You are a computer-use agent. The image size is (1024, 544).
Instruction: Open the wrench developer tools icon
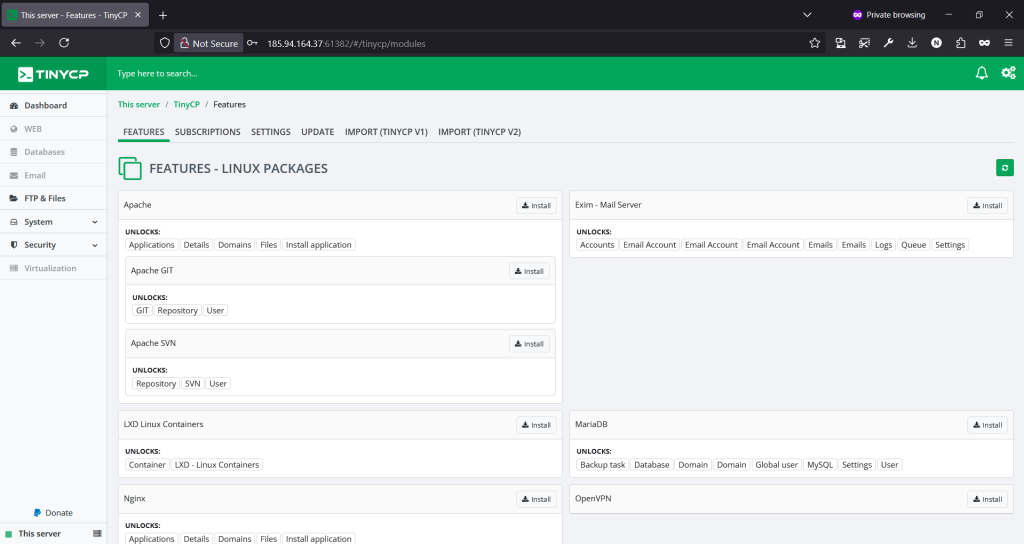(888, 43)
